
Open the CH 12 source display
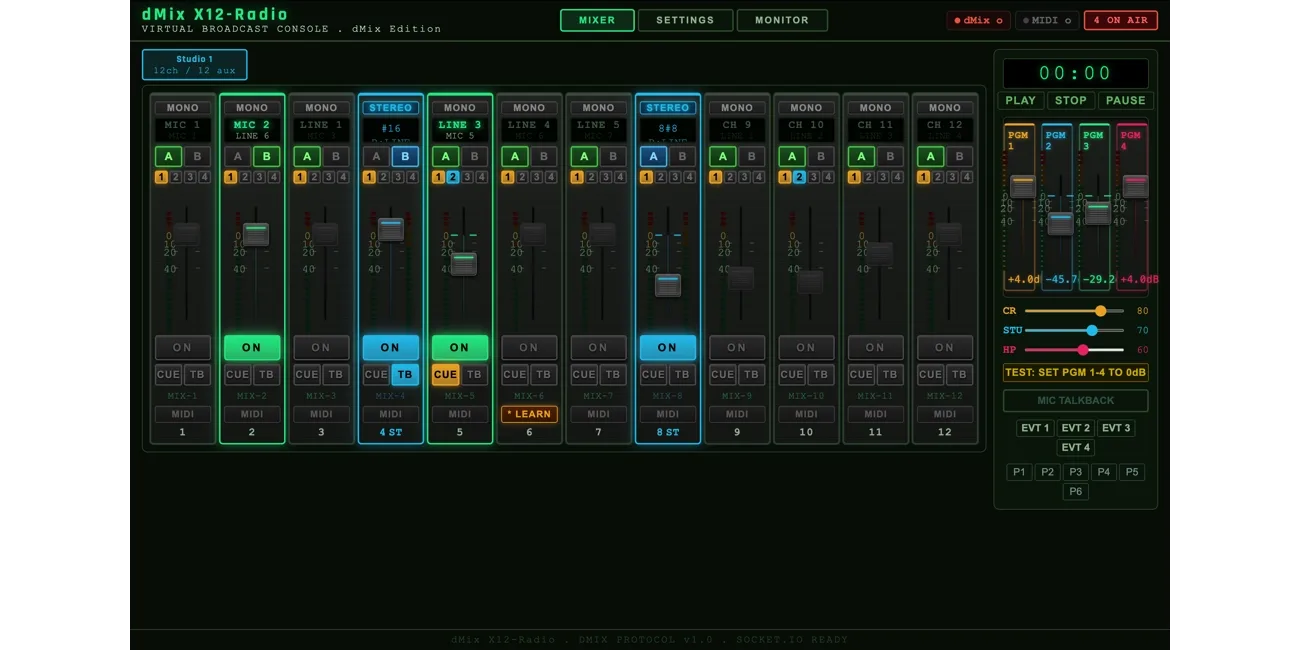click(x=944, y=130)
